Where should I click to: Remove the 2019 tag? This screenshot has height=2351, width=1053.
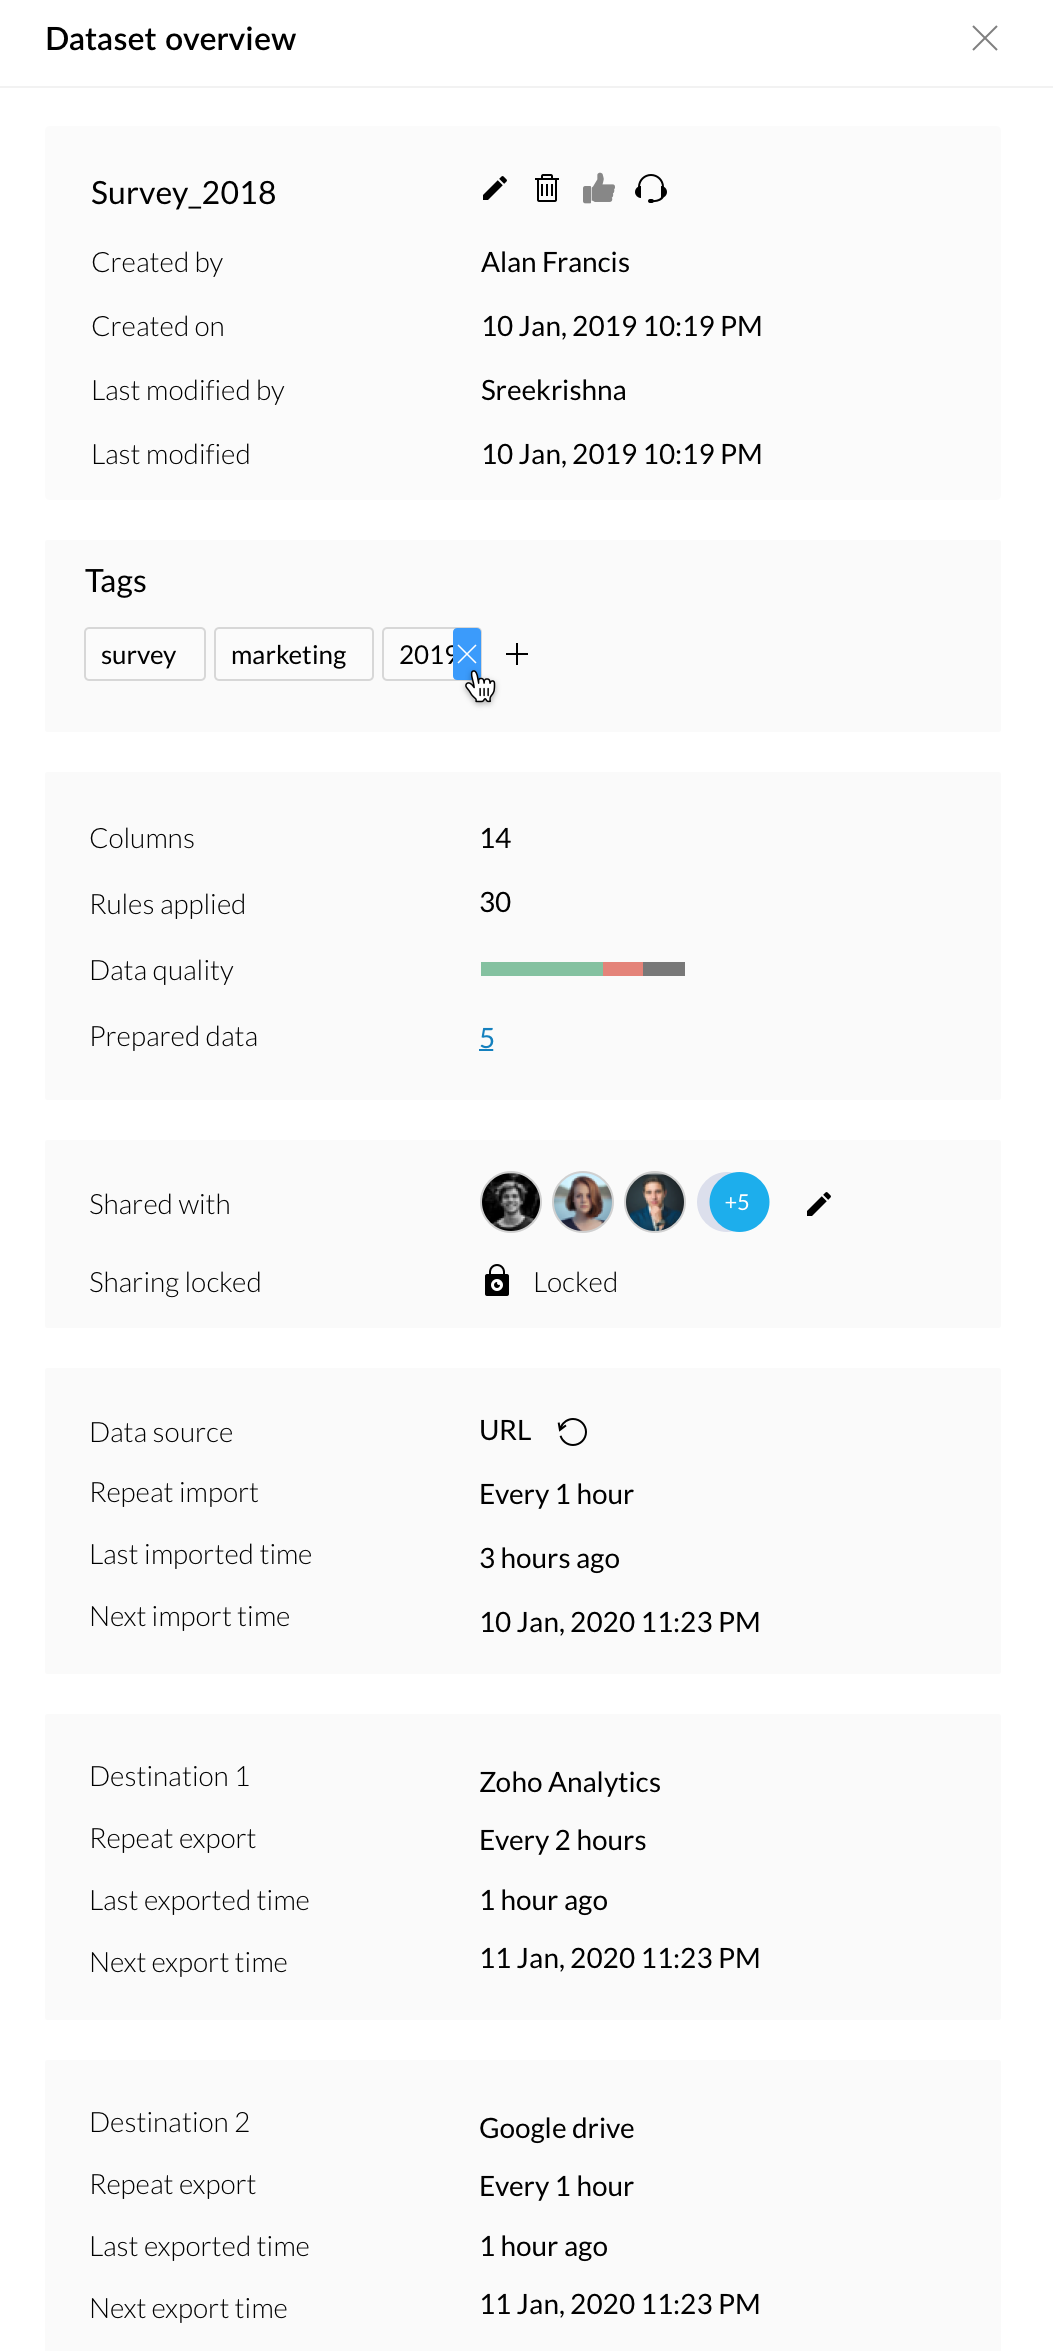point(467,654)
